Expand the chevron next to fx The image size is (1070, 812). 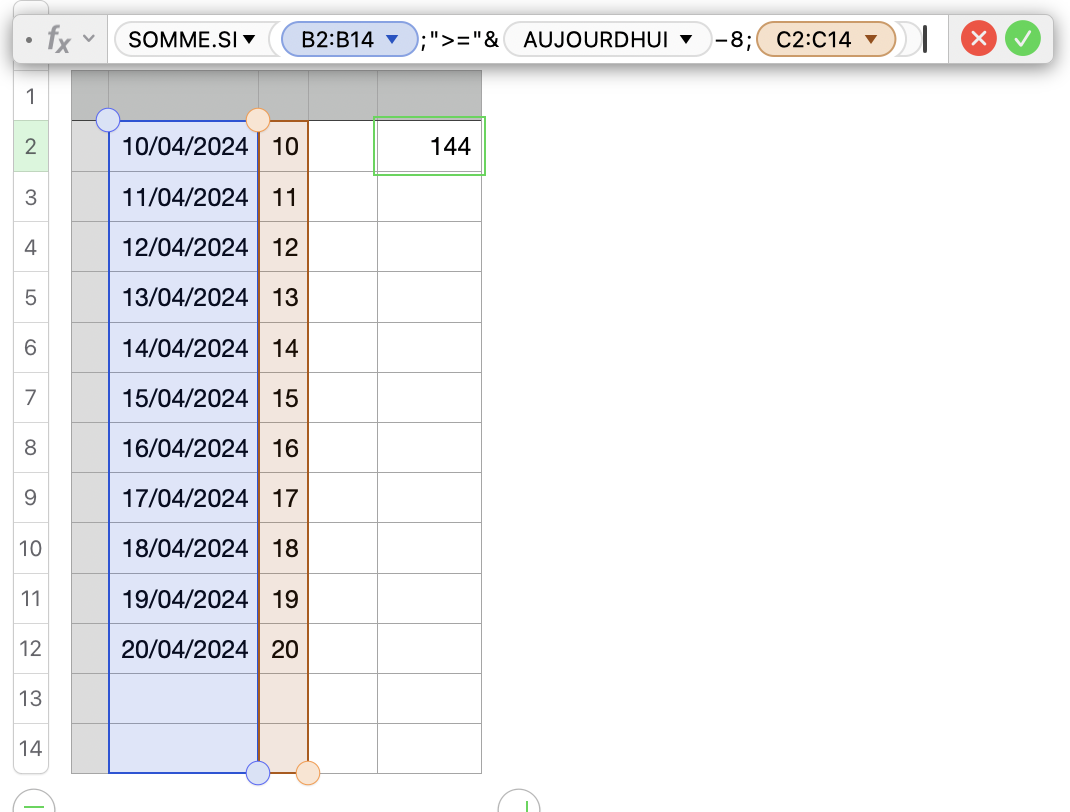click(x=89, y=38)
